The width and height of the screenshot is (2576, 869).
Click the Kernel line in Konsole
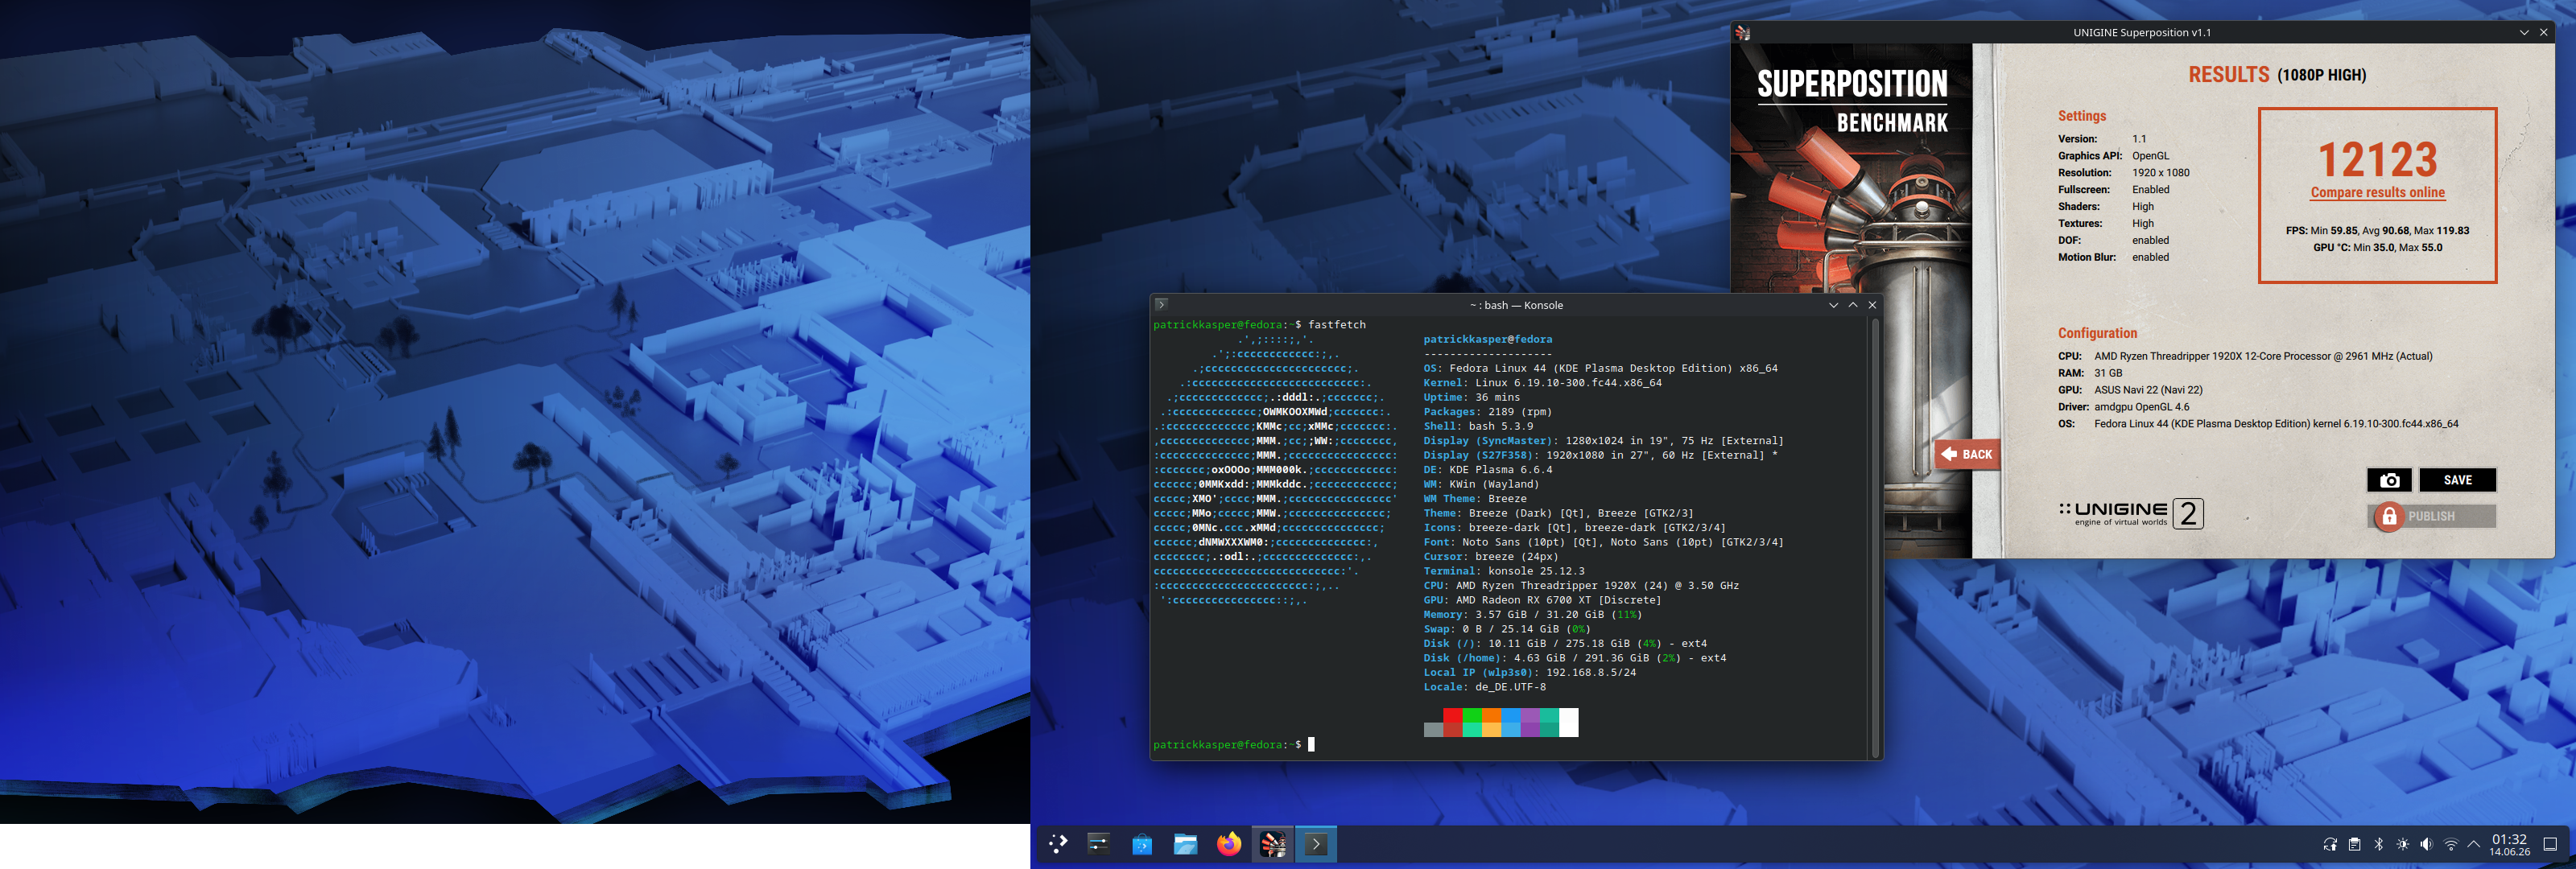click(x=1542, y=383)
